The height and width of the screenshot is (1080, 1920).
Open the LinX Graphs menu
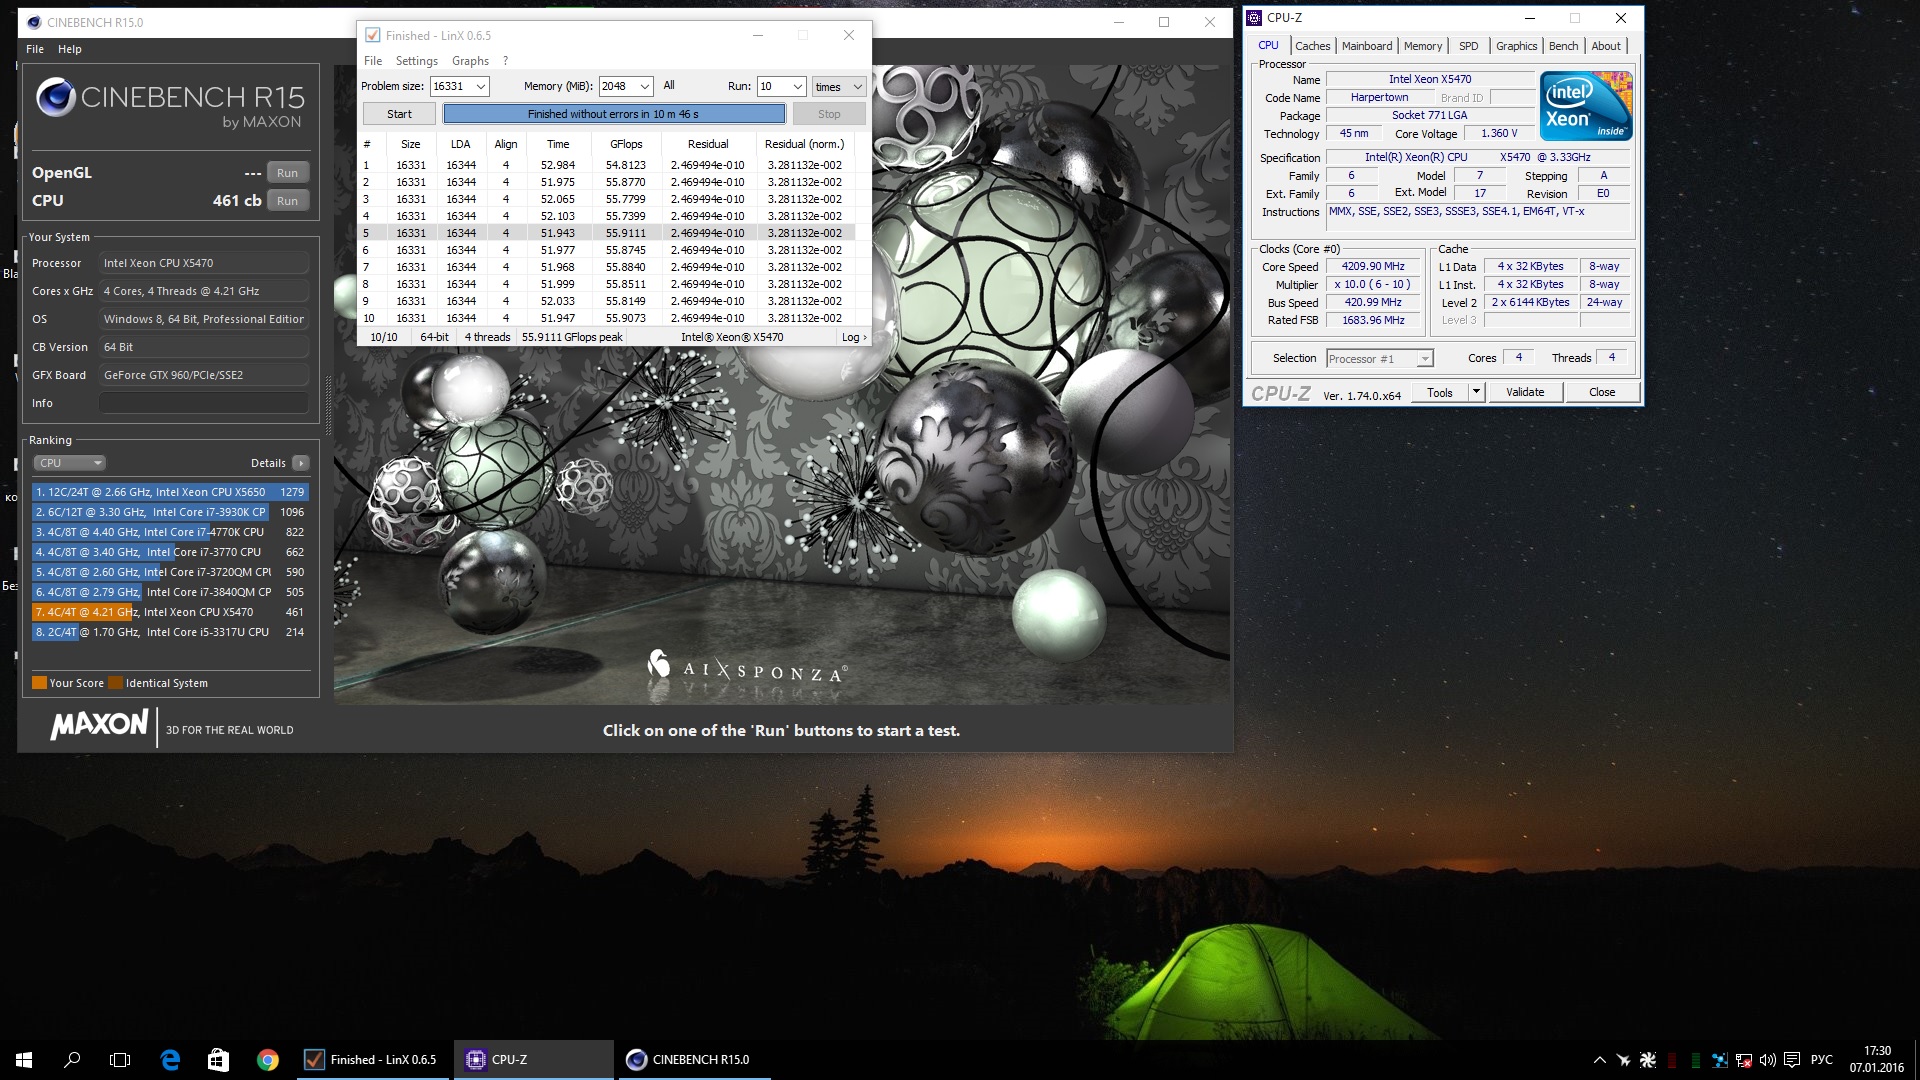click(x=470, y=61)
